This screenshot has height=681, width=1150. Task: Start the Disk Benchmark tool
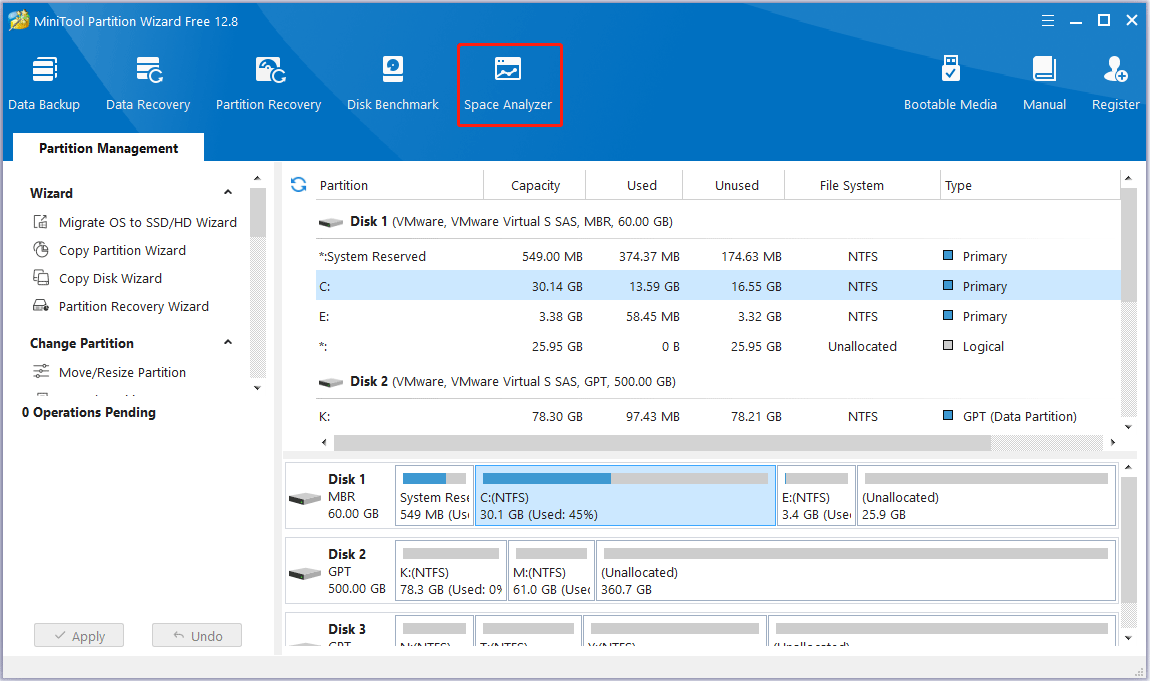point(393,84)
